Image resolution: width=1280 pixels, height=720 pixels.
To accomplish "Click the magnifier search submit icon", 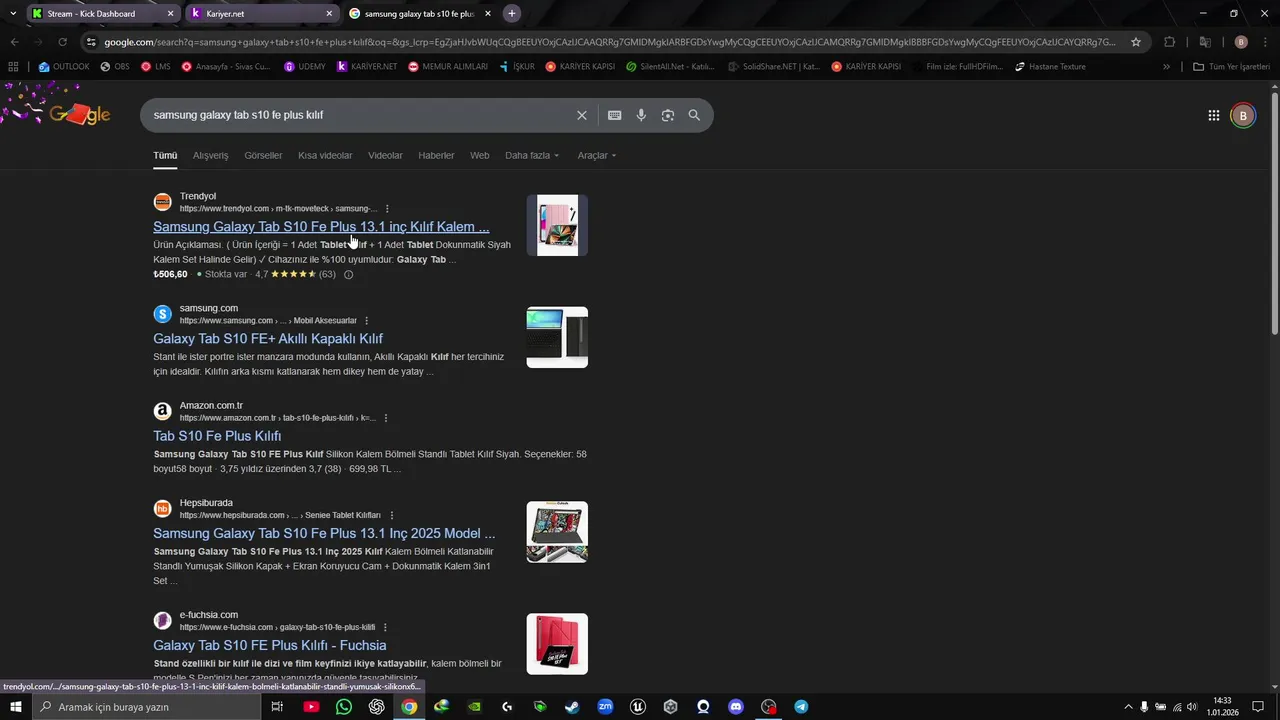I will click(694, 115).
